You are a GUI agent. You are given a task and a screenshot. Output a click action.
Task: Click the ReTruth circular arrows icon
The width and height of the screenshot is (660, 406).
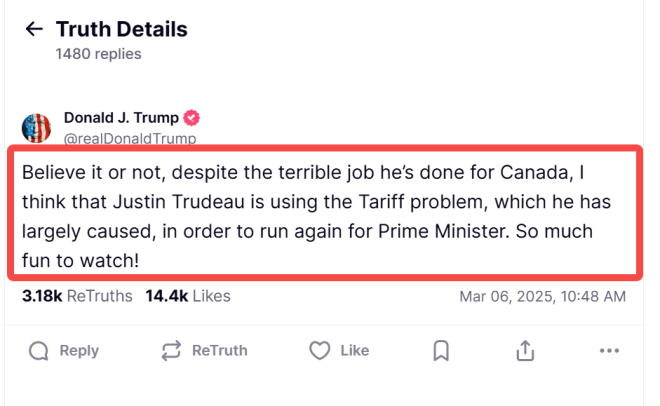[171, 350]
